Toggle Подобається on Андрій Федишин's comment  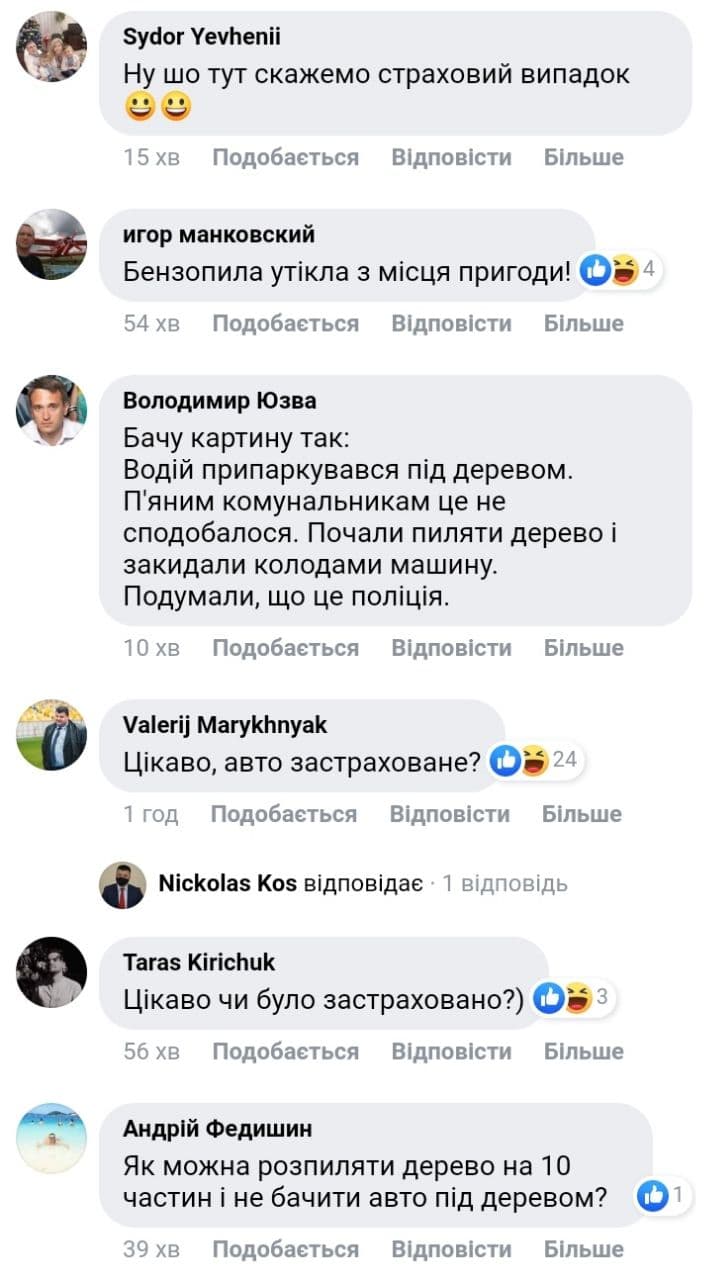point(285,1249)
